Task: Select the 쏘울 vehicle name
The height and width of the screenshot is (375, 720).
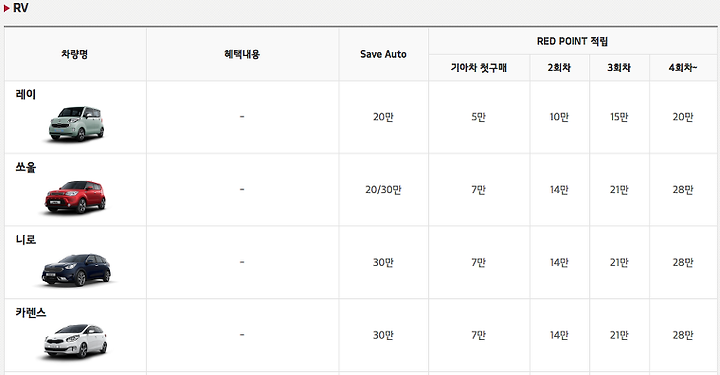Action: (x=26, y=167)
